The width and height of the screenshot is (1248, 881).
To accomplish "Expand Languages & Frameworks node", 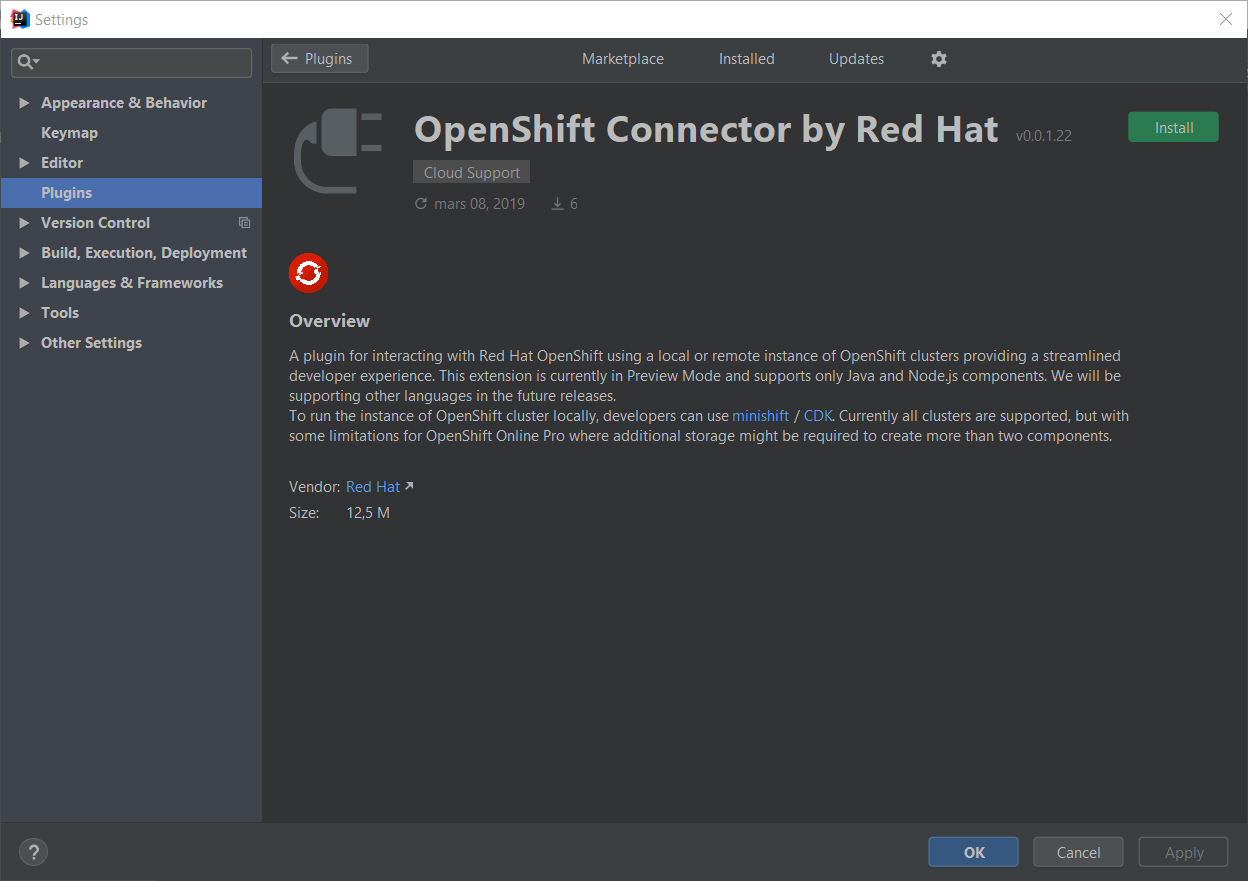I will pyautogui.click(x=24, y=283).
